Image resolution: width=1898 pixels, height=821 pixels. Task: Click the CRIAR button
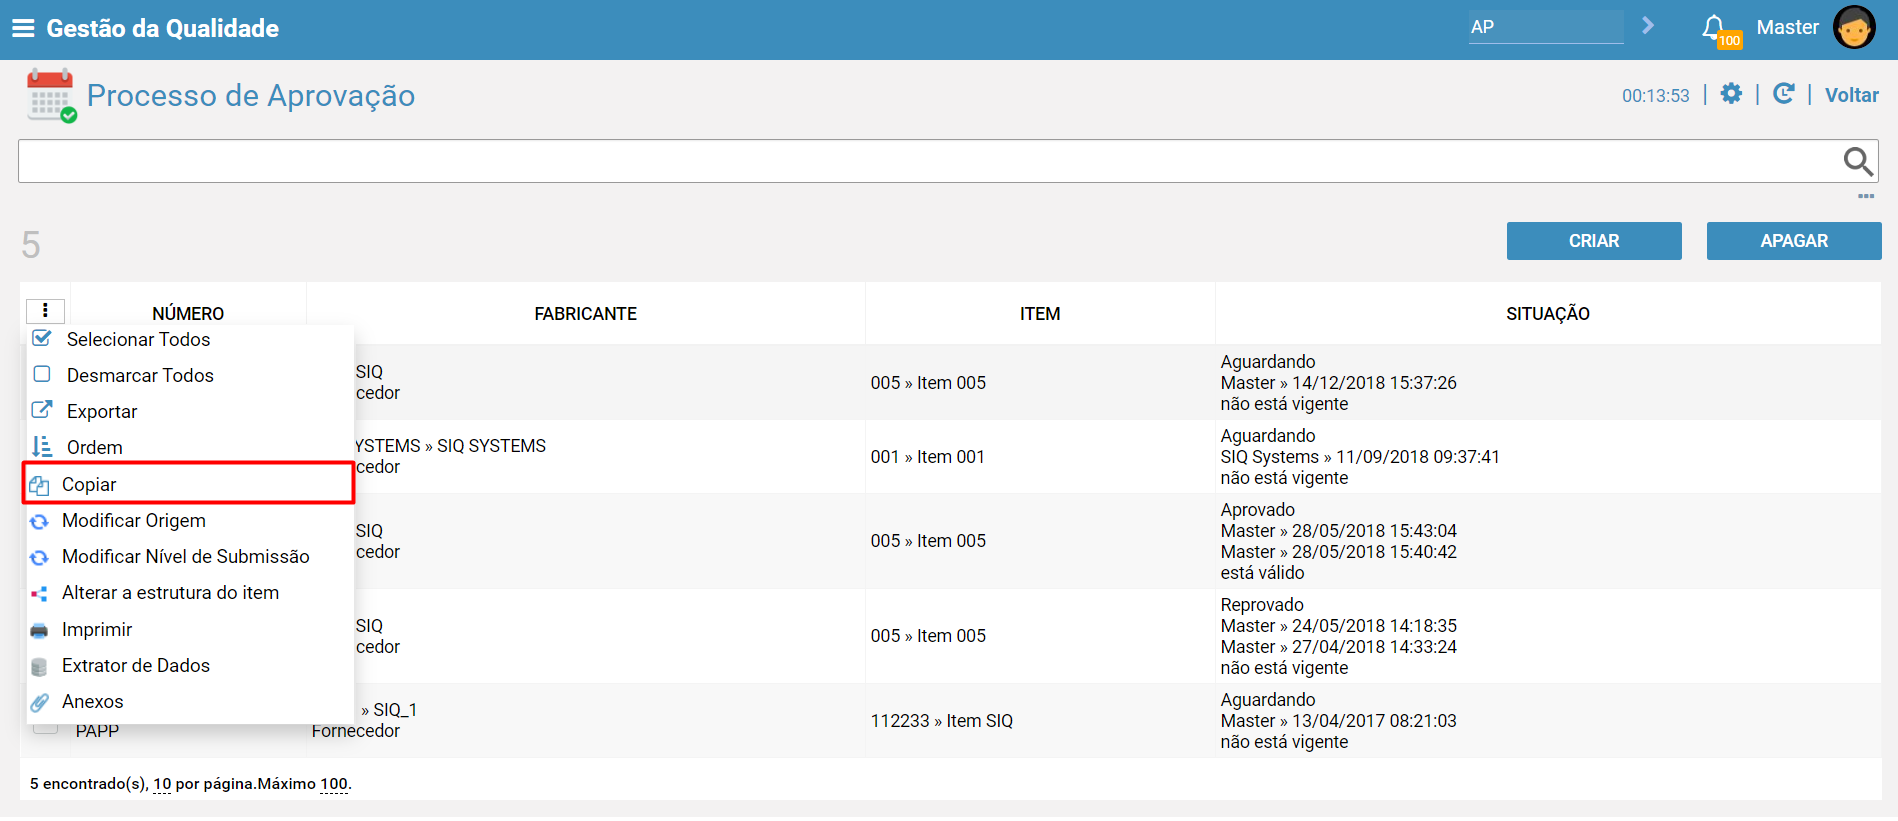click(1594, 241)
